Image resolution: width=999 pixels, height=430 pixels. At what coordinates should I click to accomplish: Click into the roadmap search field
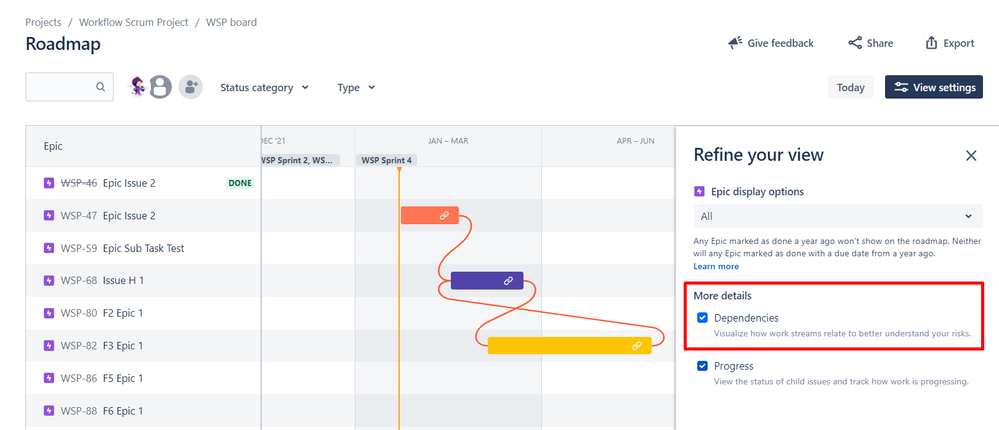click(69, 87)
